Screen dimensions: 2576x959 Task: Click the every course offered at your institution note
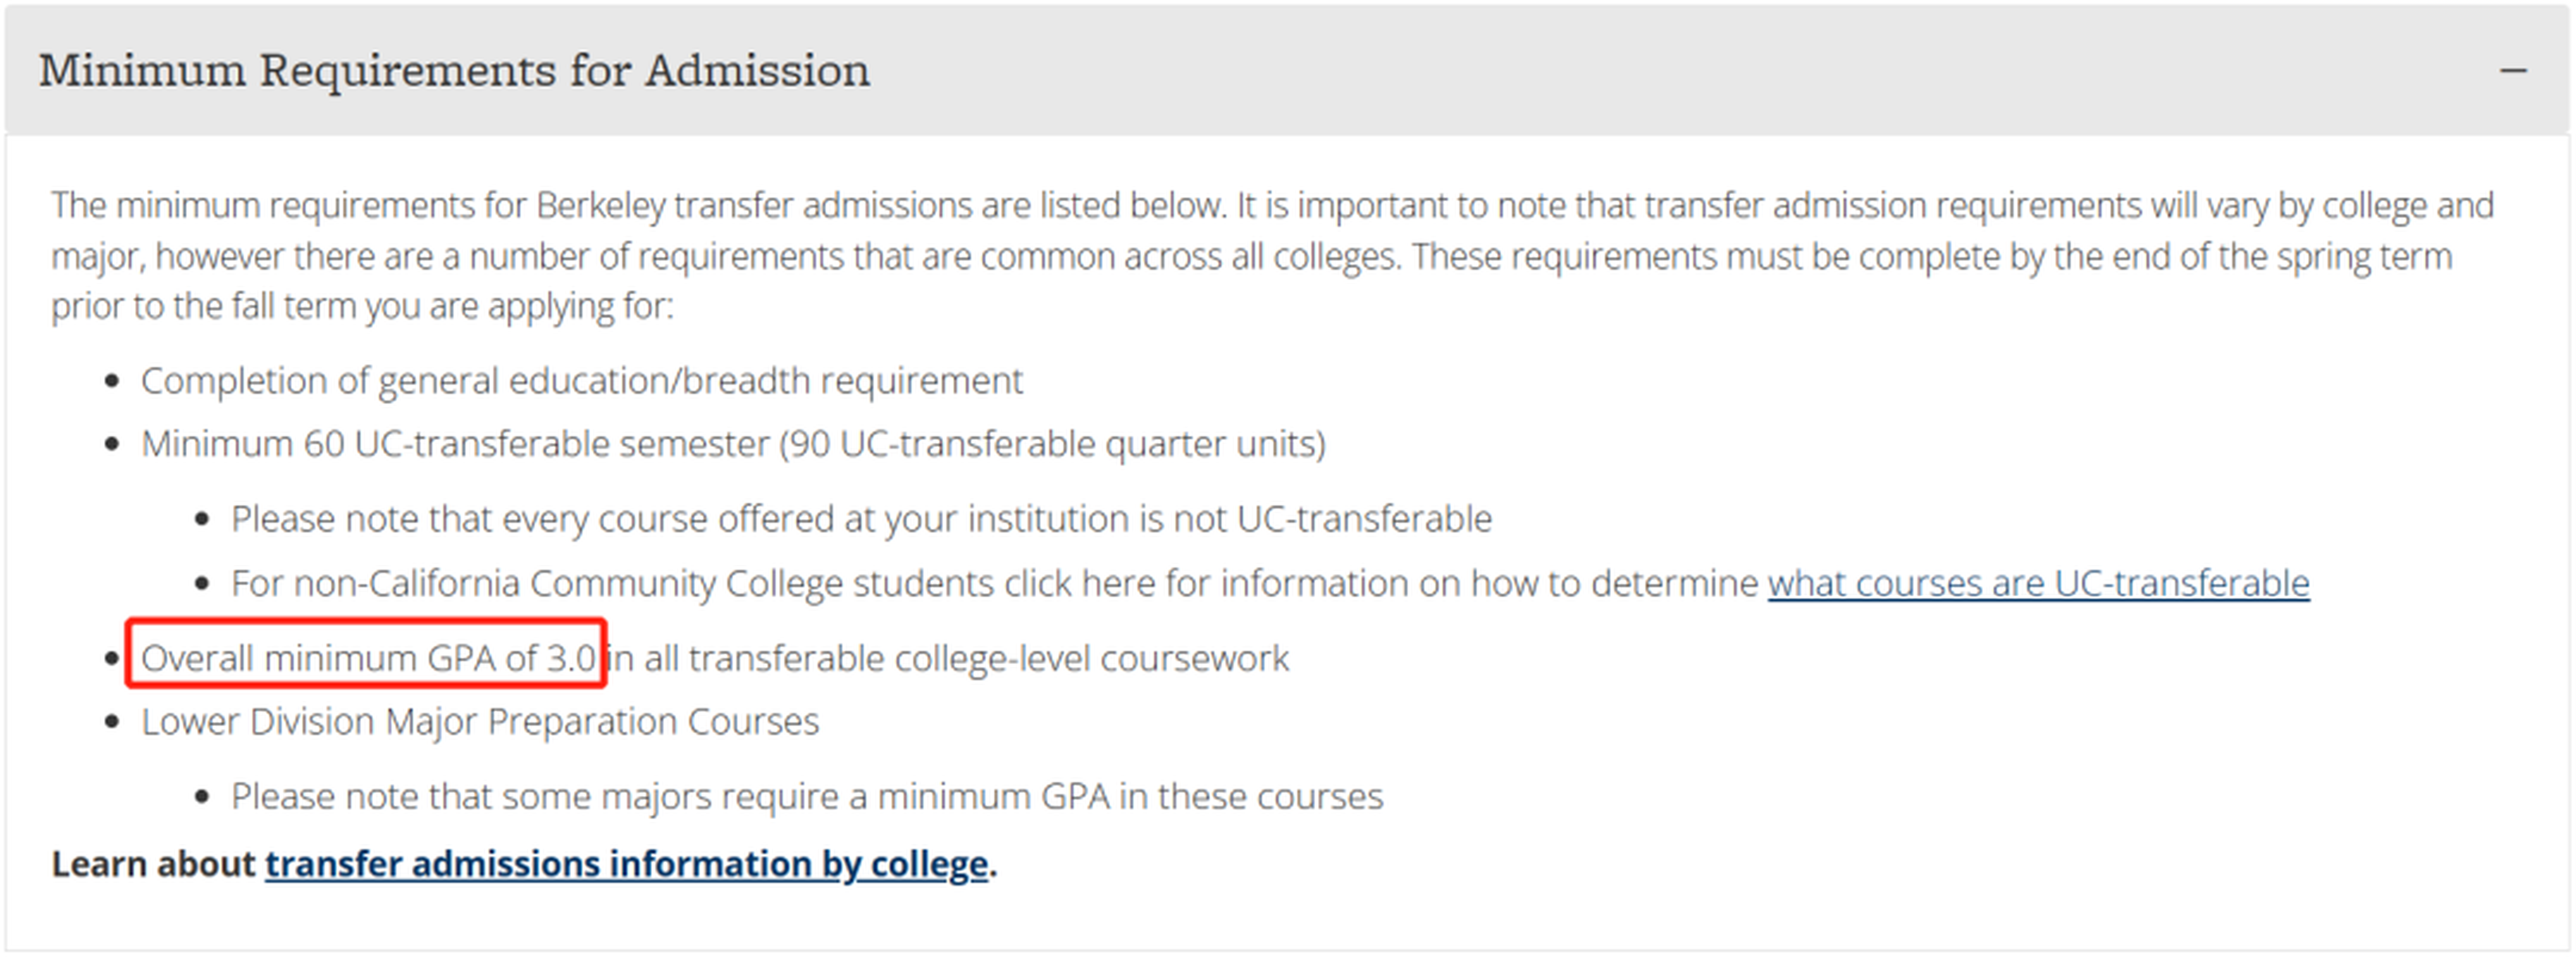click(861, 519)
